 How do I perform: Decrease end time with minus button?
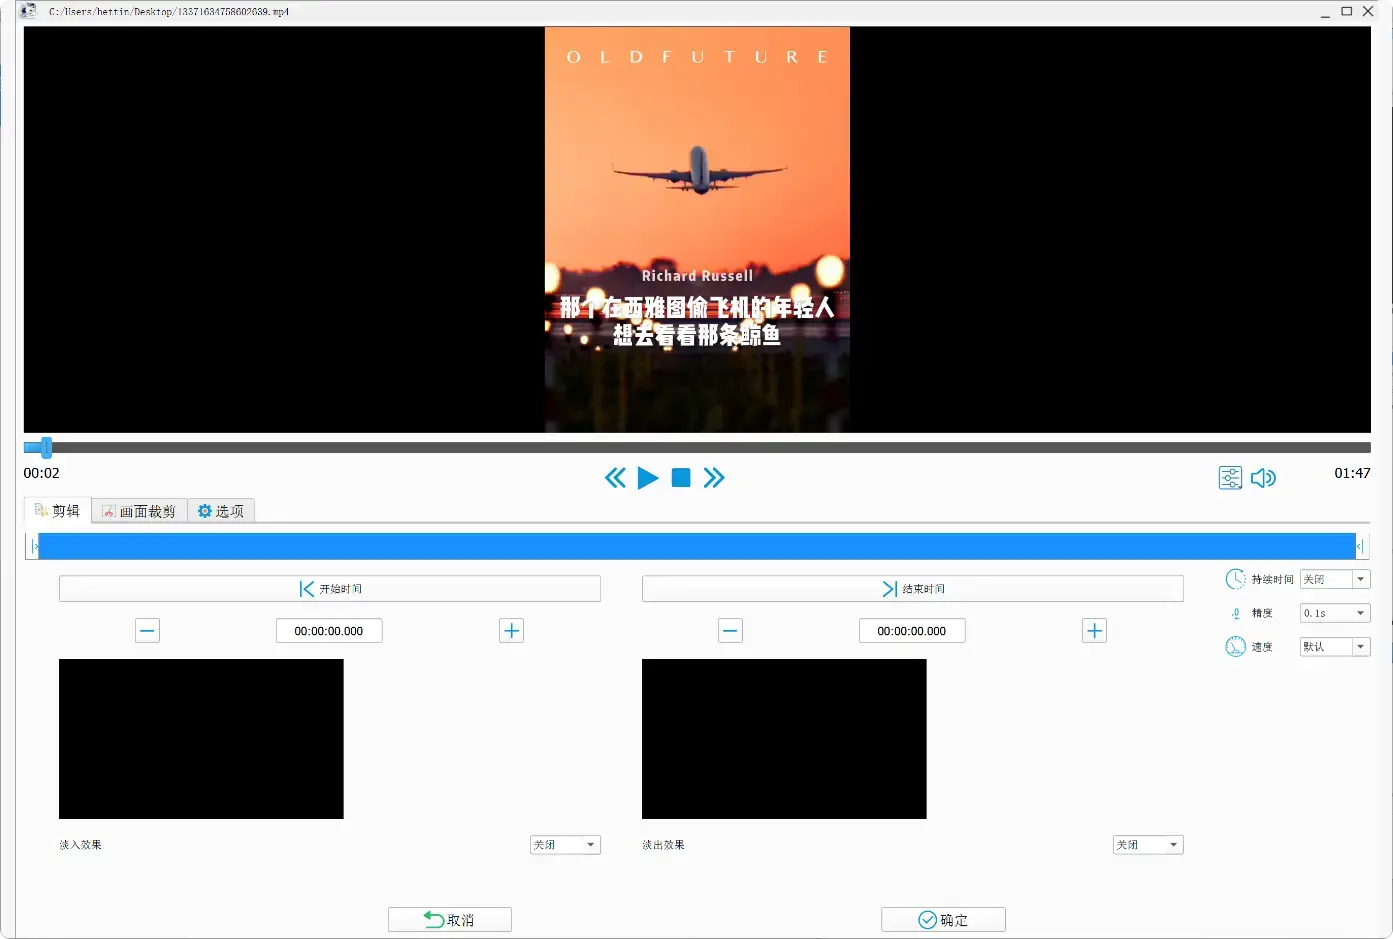tap(730, 631)
